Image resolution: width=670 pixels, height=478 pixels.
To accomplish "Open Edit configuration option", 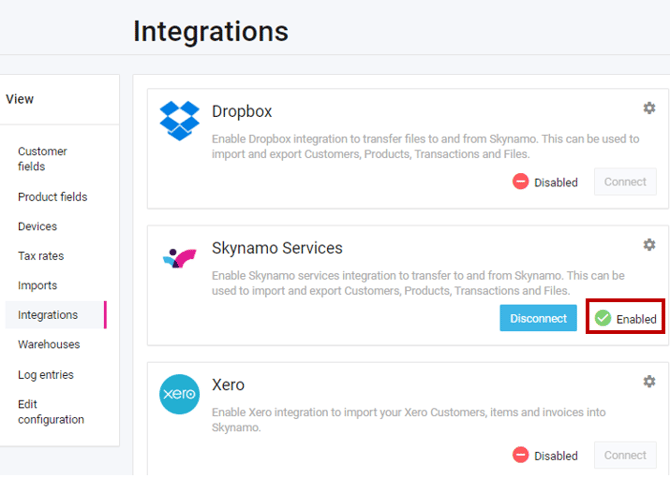I will click(x=51, y=412).
